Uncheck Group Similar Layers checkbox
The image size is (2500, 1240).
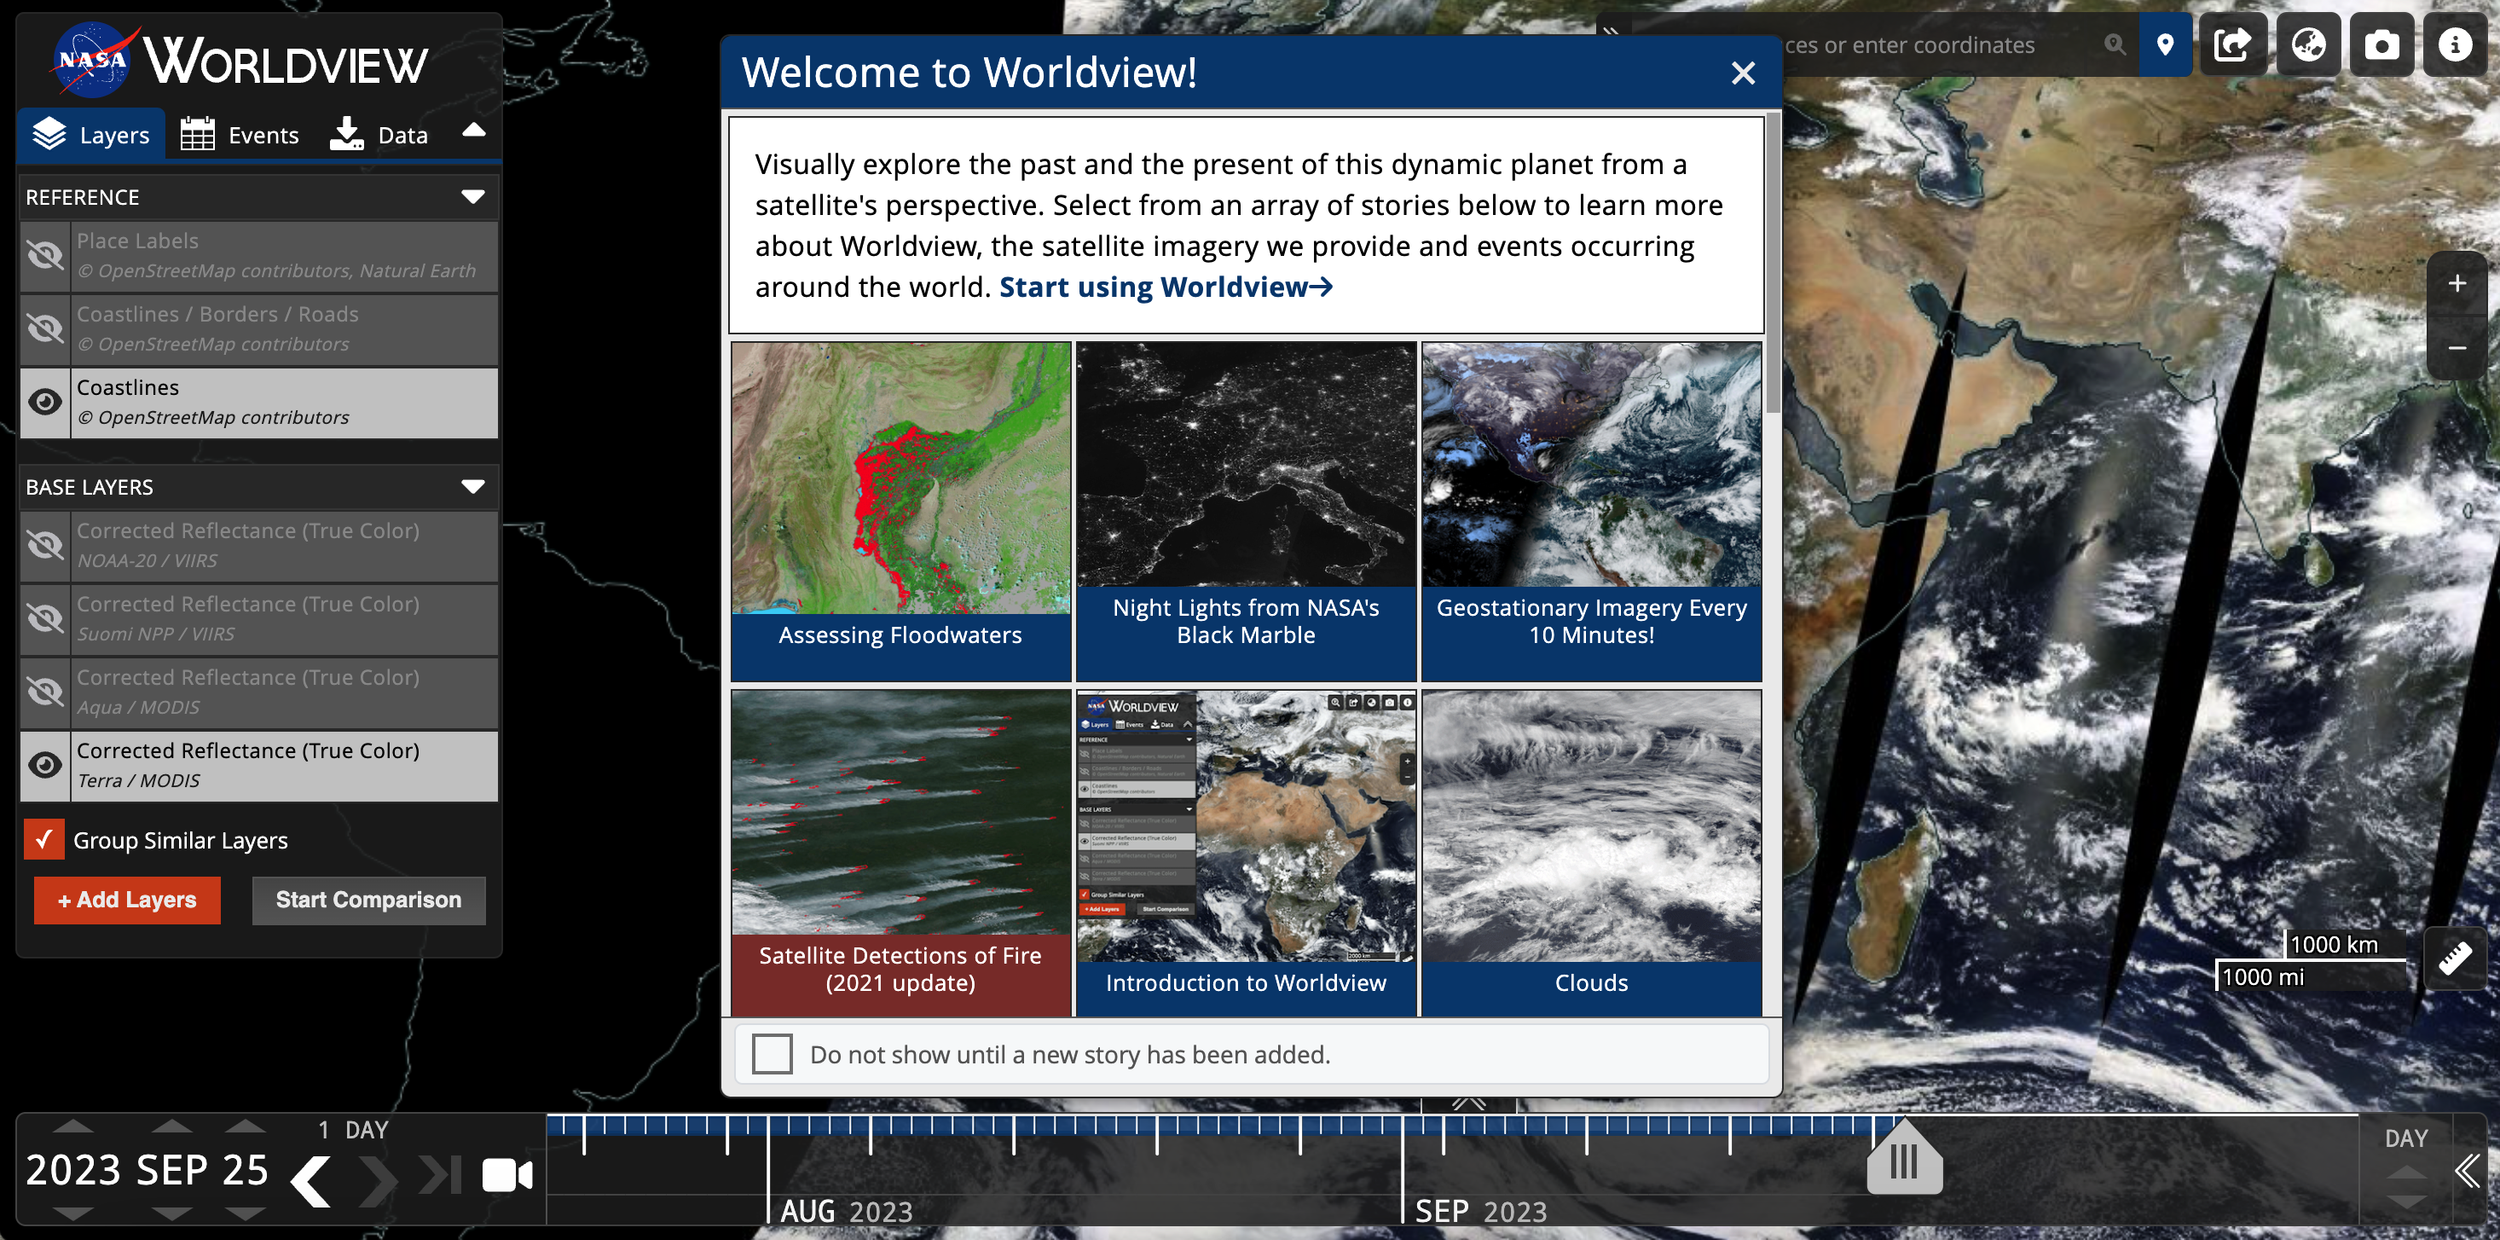[44, 840]
